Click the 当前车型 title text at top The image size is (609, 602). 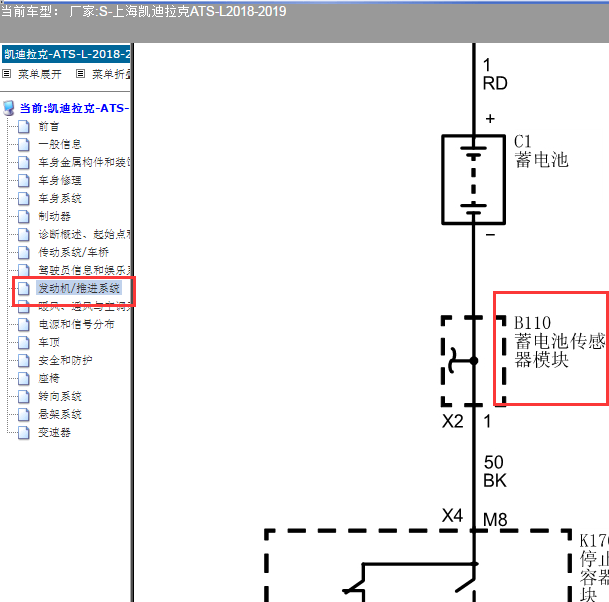pos(143,11)
